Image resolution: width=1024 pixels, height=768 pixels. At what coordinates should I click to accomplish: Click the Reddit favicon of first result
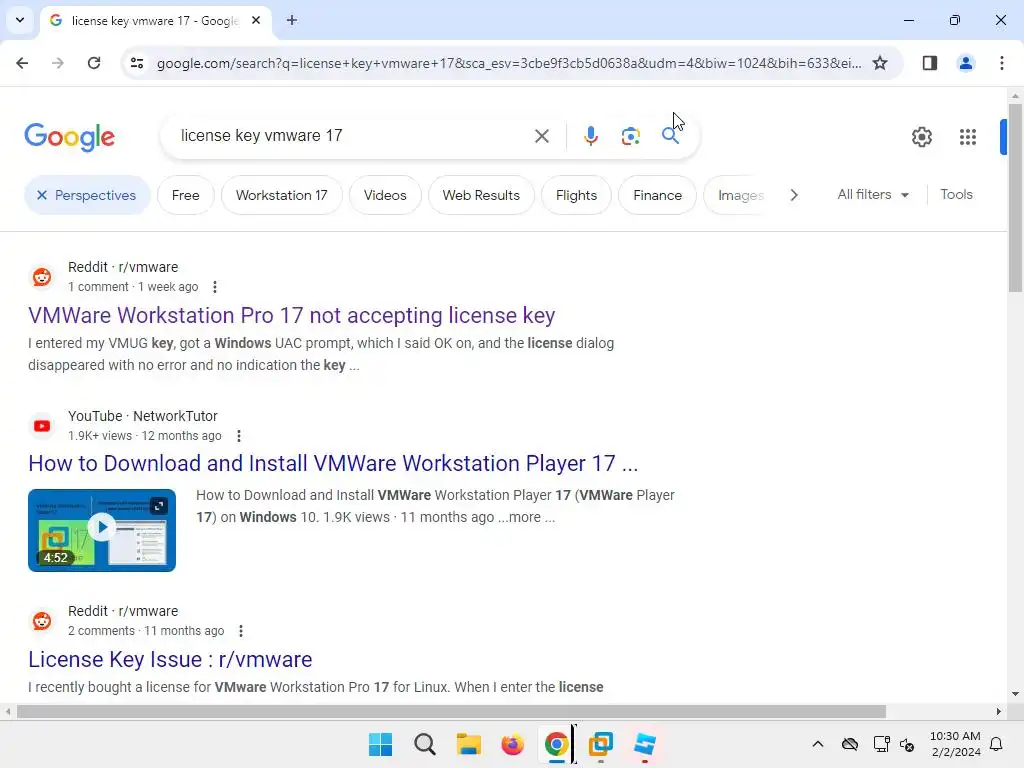(x=42, y=277)
